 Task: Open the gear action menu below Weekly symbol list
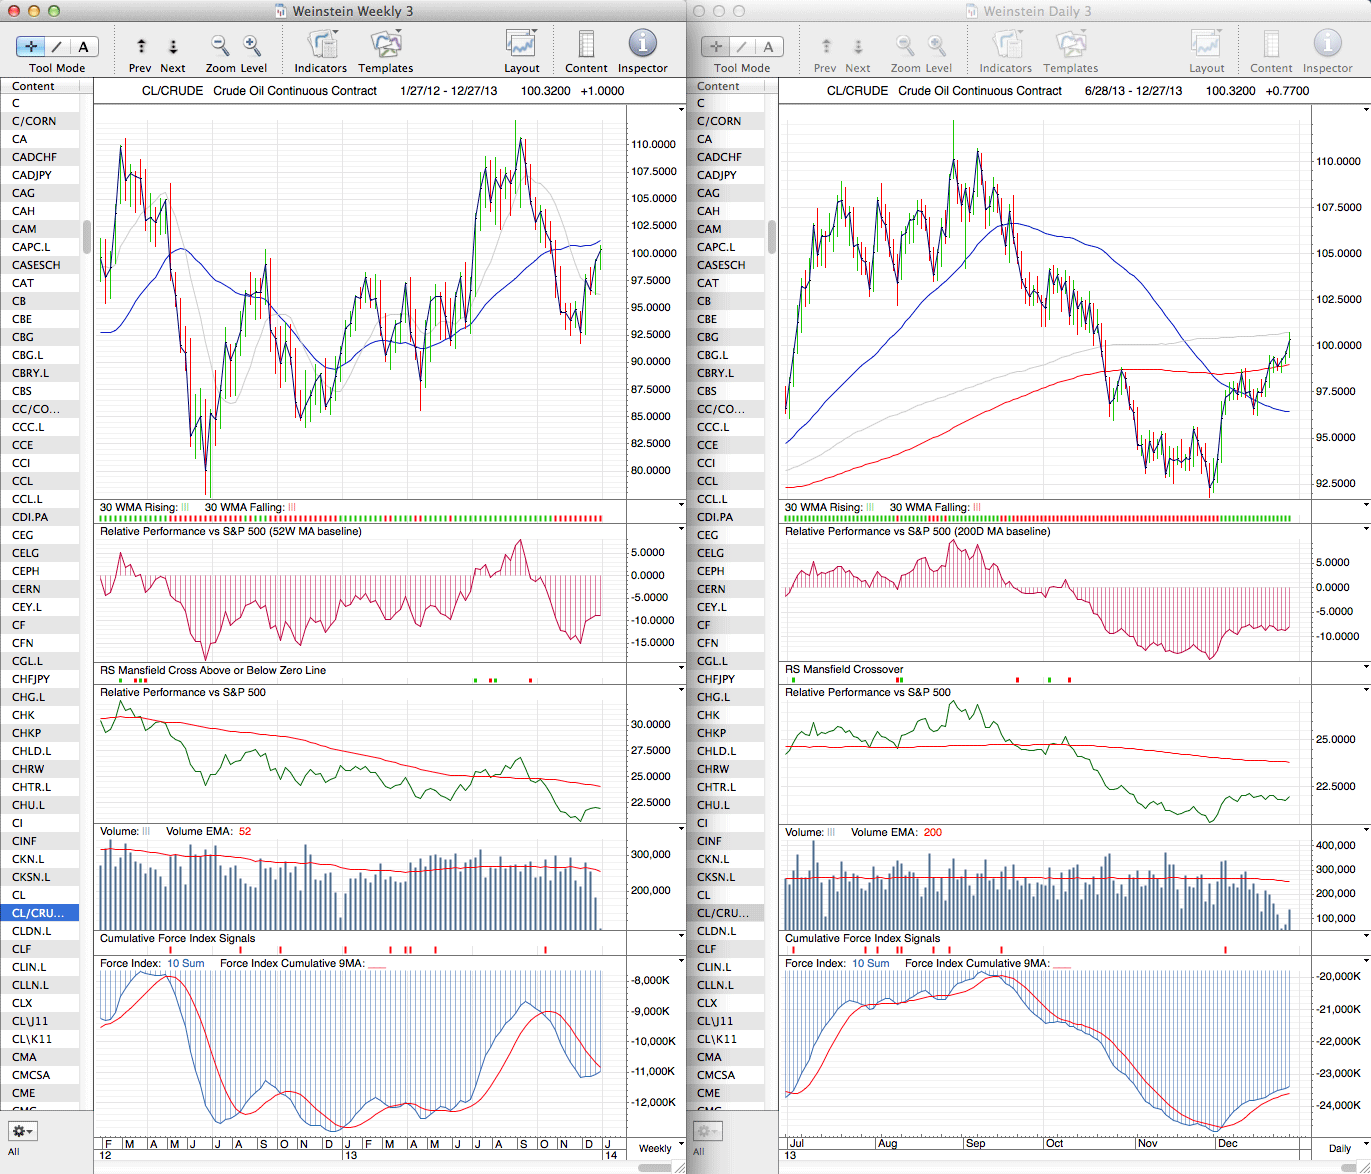[22, 1131]
